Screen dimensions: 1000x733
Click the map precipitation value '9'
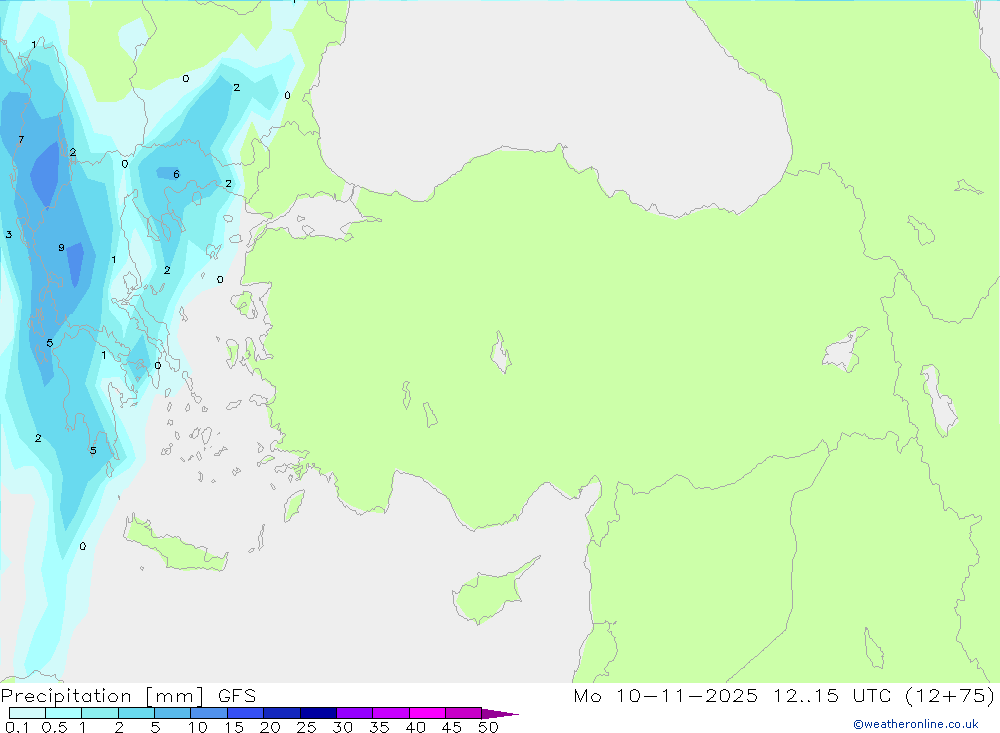pyautogui.click(x=61, y=248)
